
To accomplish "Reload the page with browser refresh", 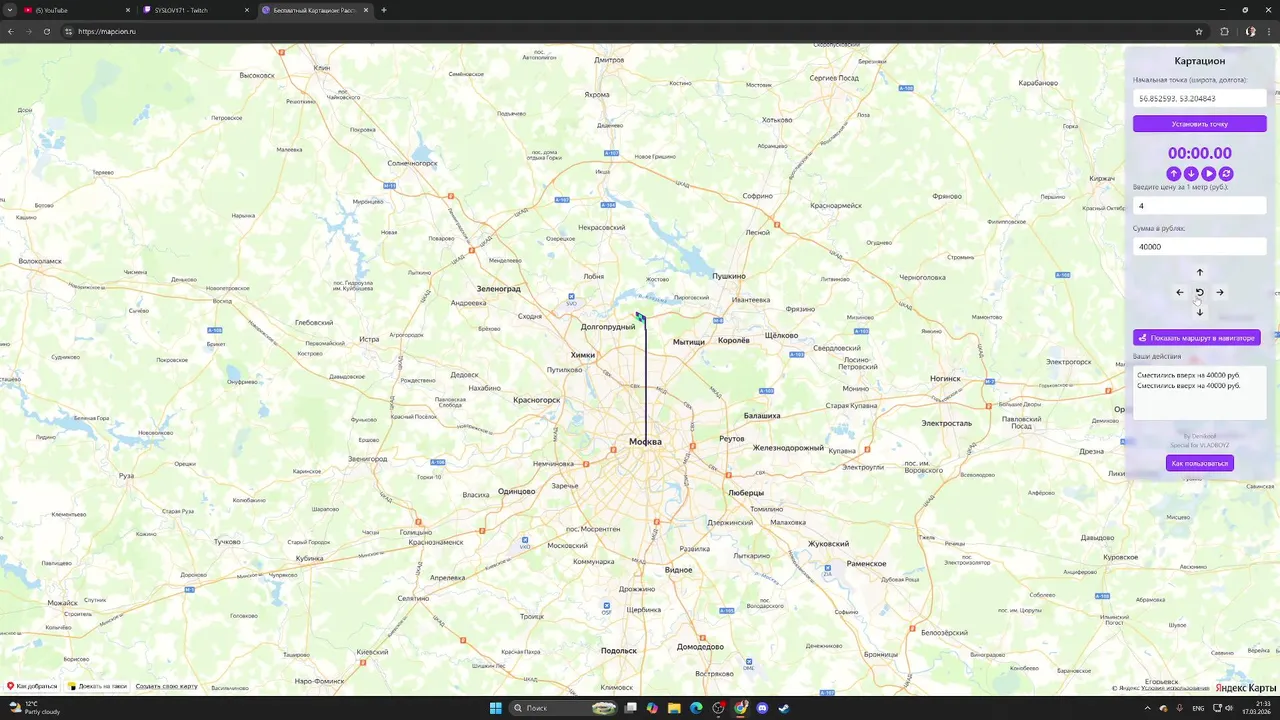I will coord(47,32).
